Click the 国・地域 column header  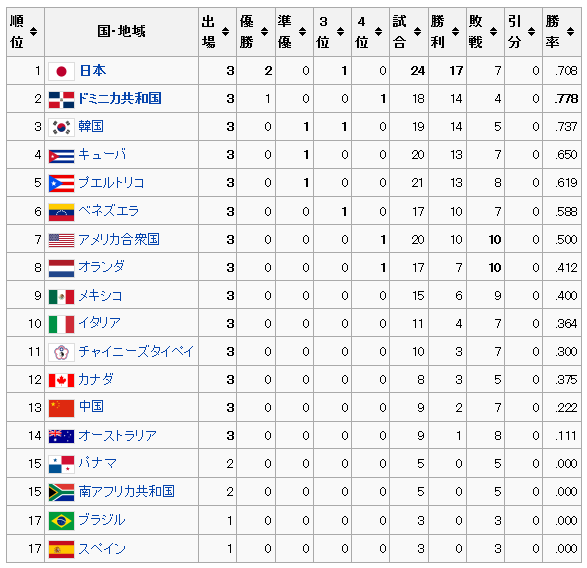click(x=121, y=31)
